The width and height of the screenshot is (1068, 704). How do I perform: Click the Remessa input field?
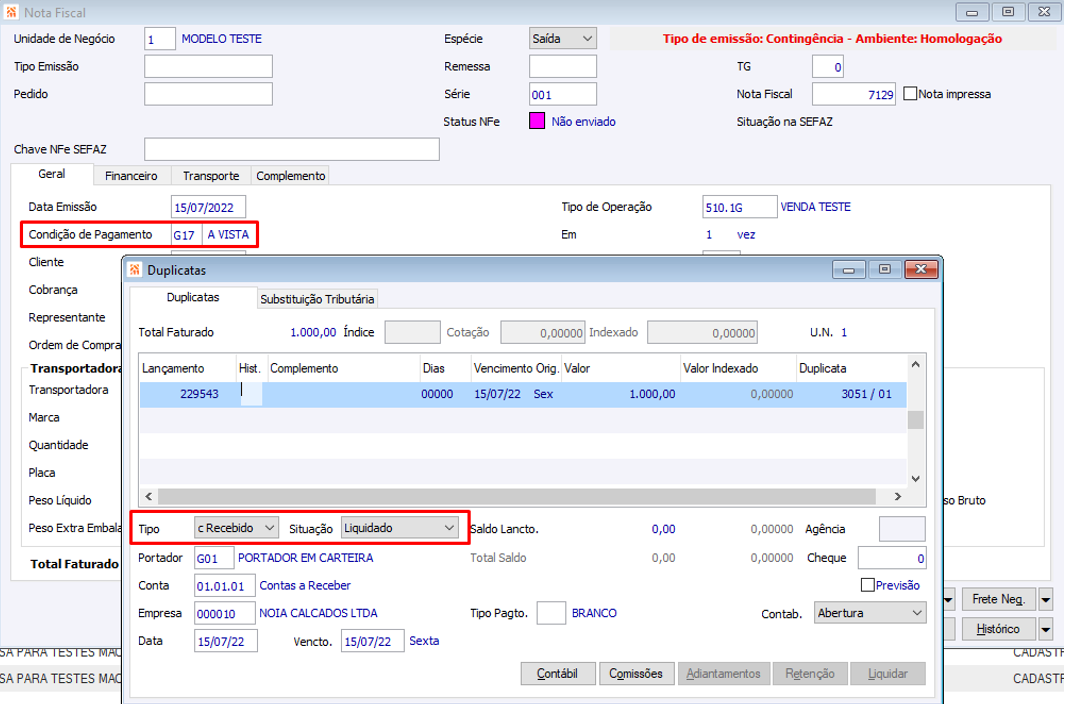tap(563, 67)
